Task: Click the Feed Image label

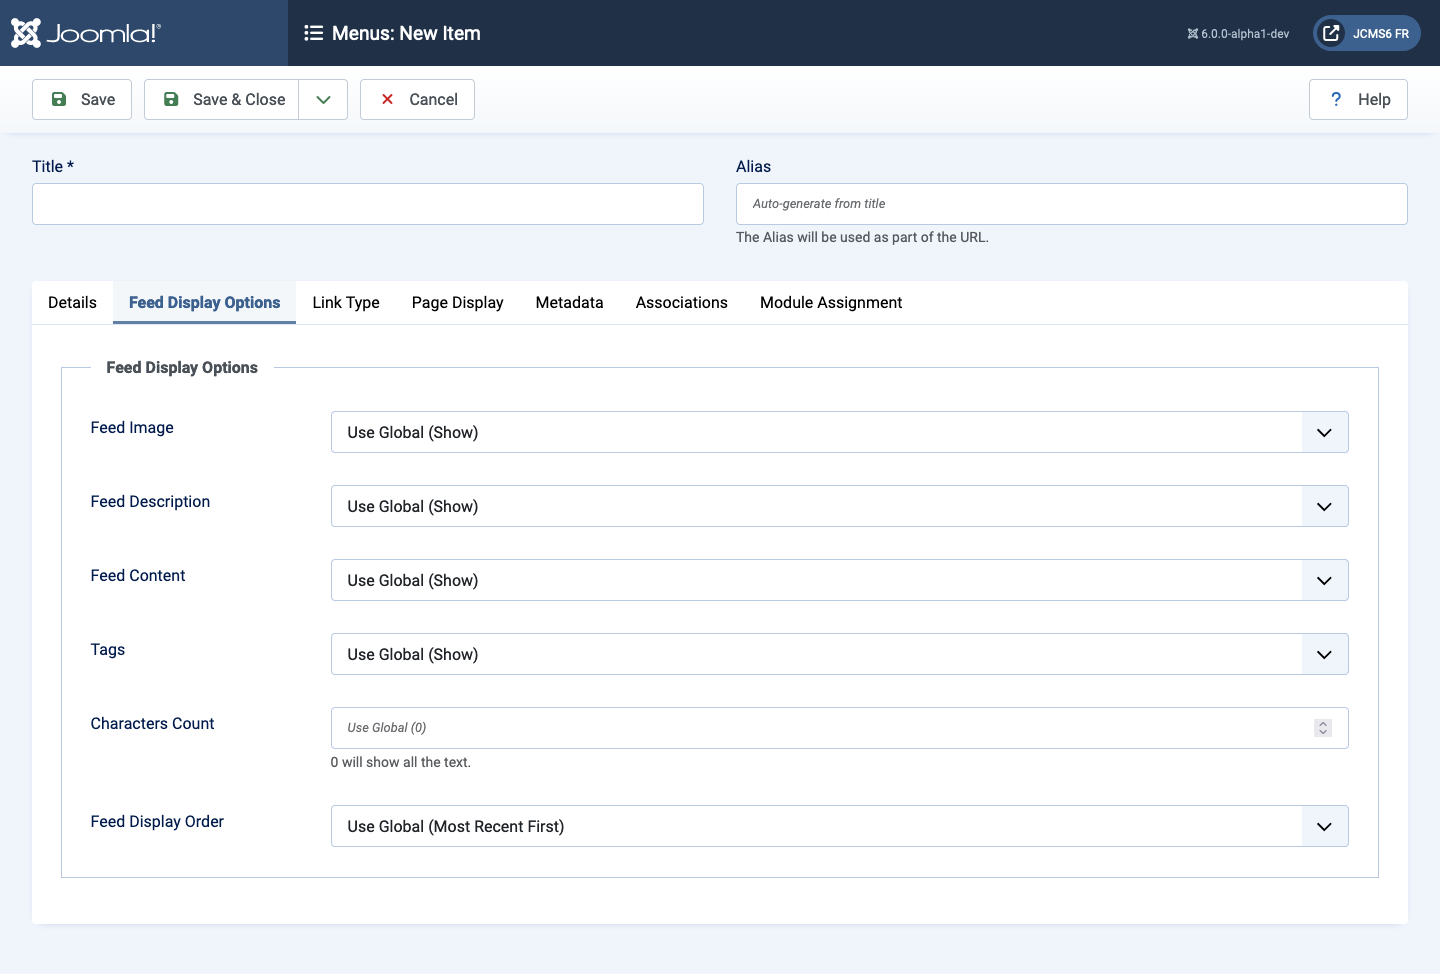Action: tap(132, 427)
